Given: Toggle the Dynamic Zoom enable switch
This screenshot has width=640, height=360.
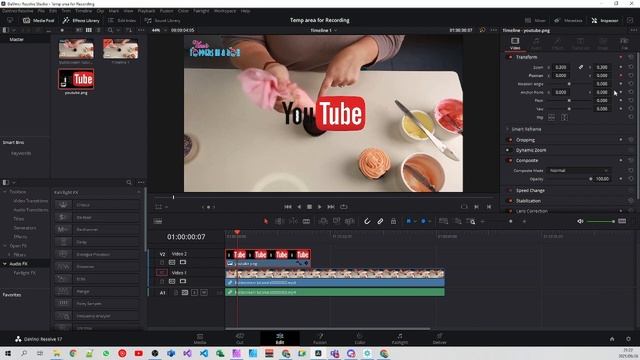Looking at the screenshot, I should tap(508, 150).
